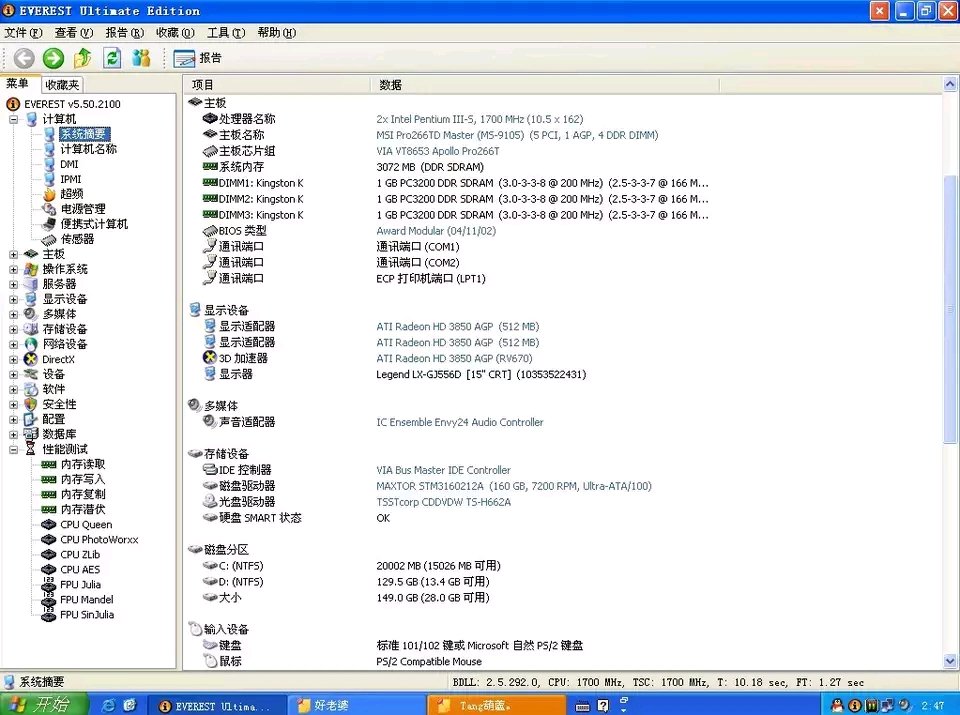Open the 文件(F) menu
Image resolution: width=960 pixels, height=715 pixels.
(x=23, y=32)
